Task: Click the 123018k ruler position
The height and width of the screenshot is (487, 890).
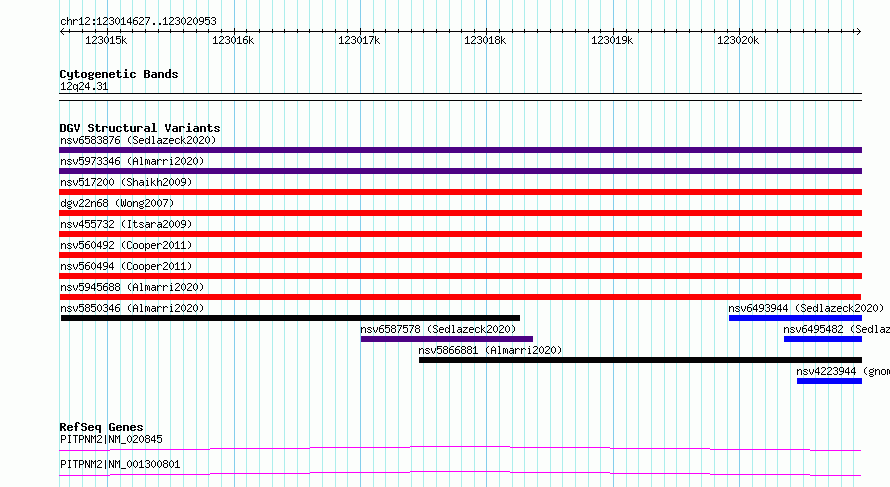Action: [485, 40]
